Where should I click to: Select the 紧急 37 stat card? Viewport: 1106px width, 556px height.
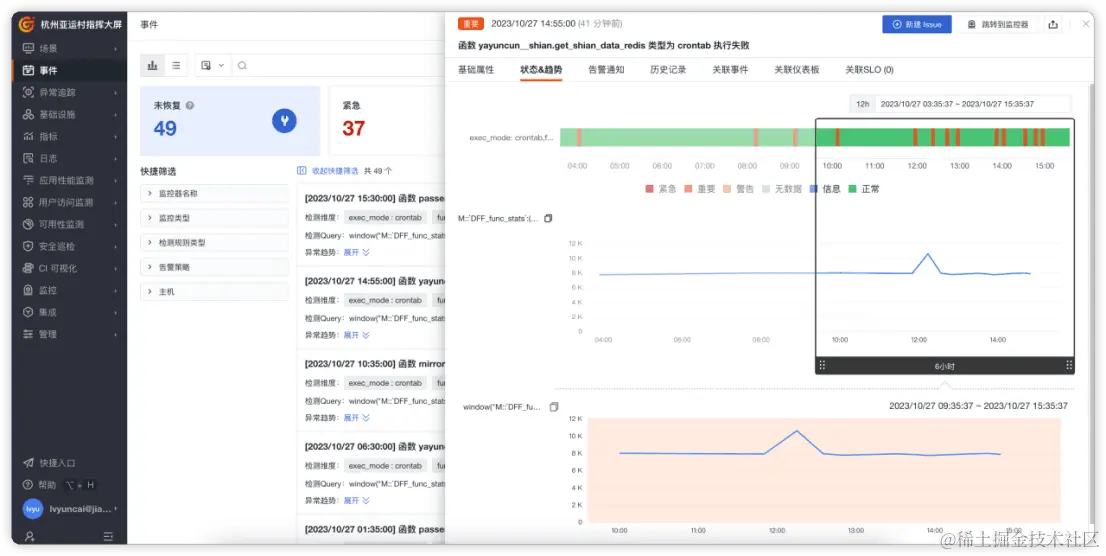387,121
